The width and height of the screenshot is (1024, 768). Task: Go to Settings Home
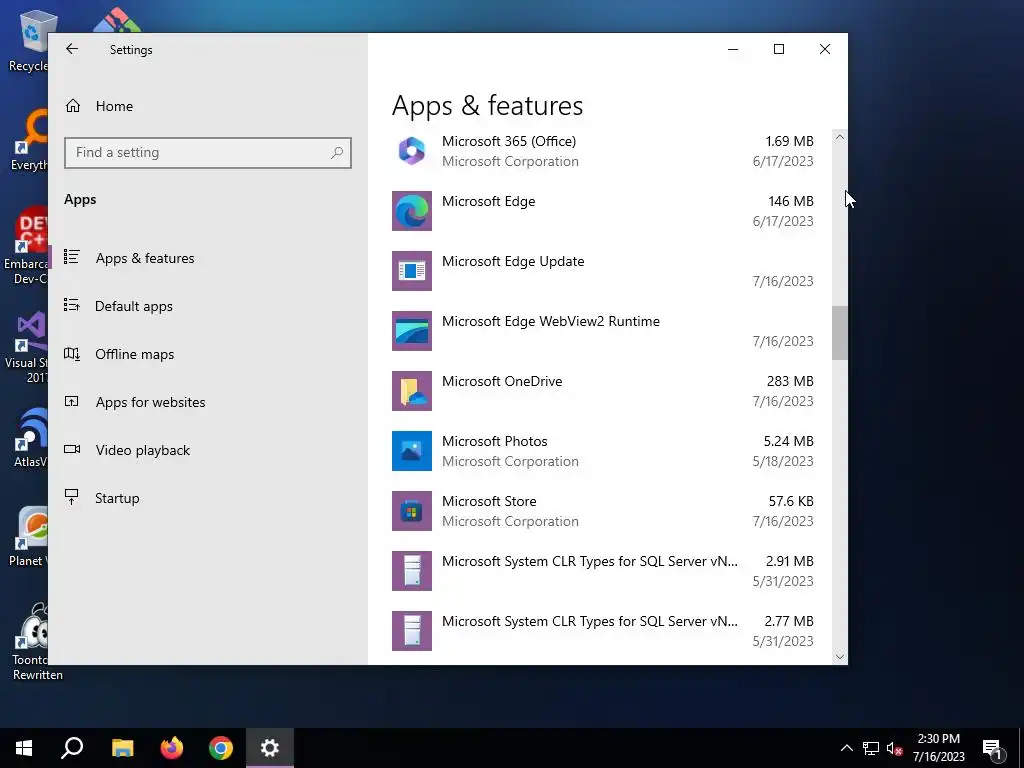click(x=114, y=106)
